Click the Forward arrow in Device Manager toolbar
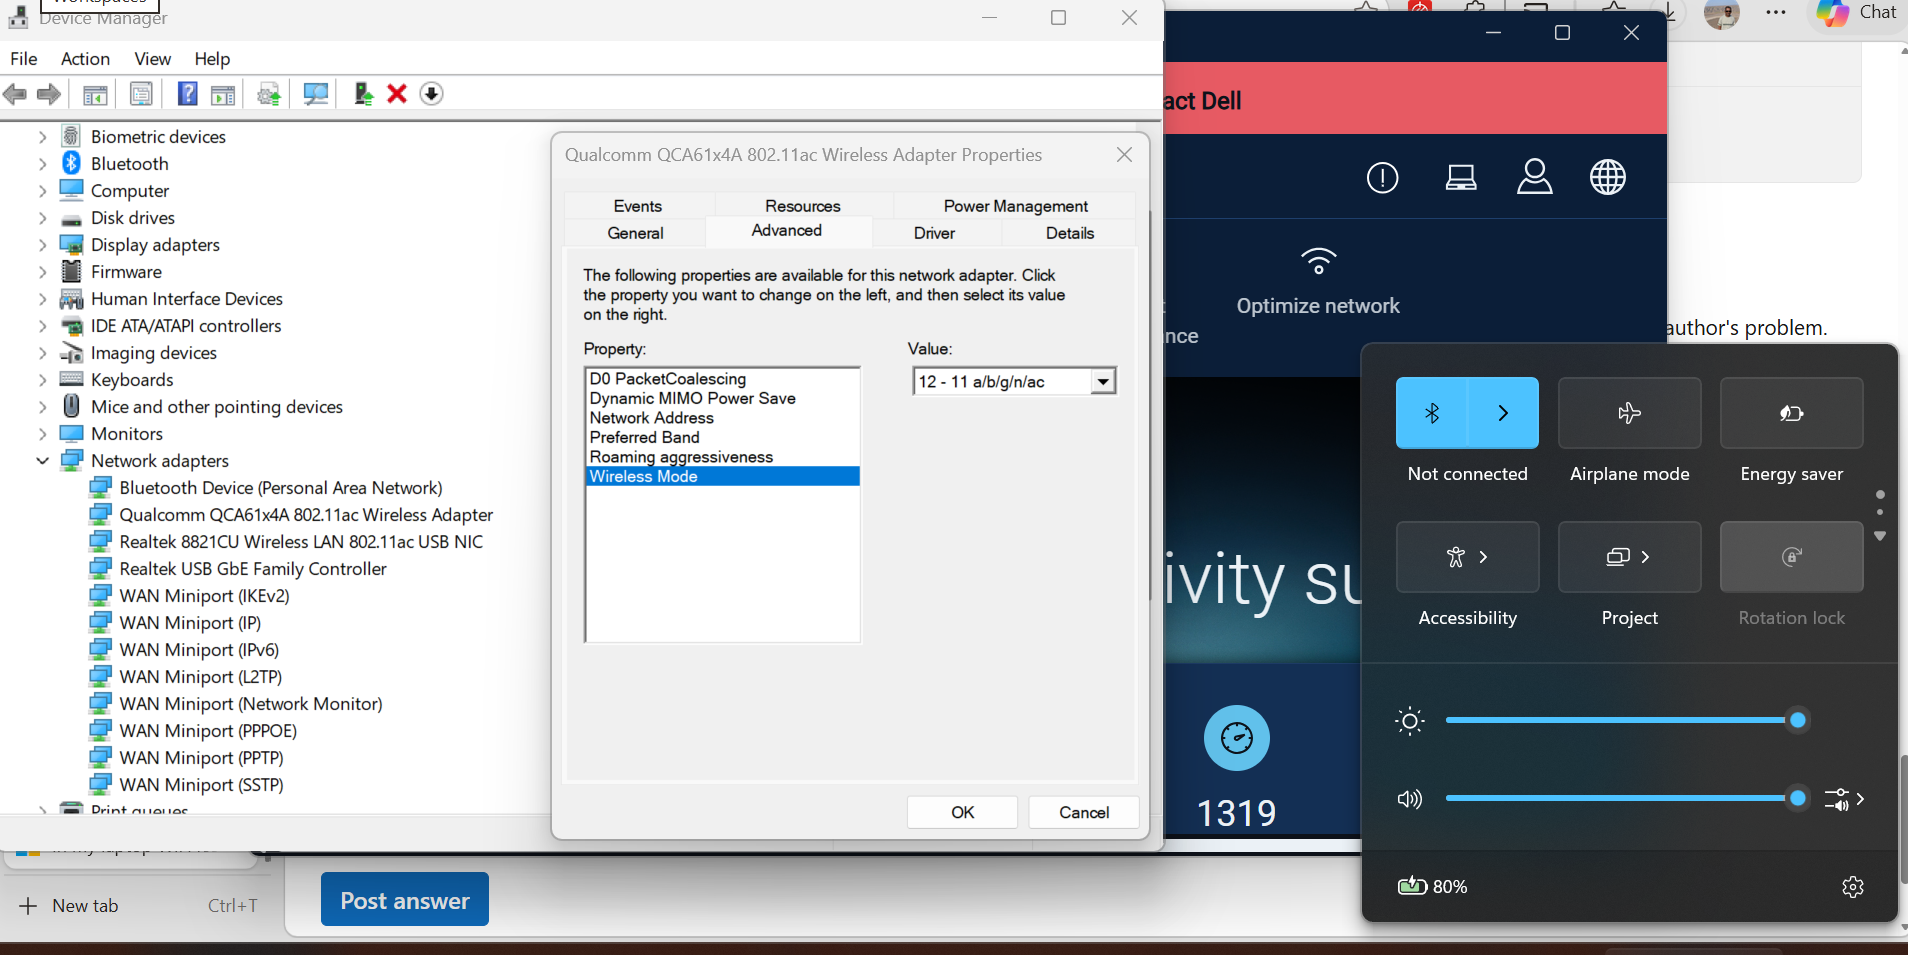The image size is (1908, 955). point(48,94)
